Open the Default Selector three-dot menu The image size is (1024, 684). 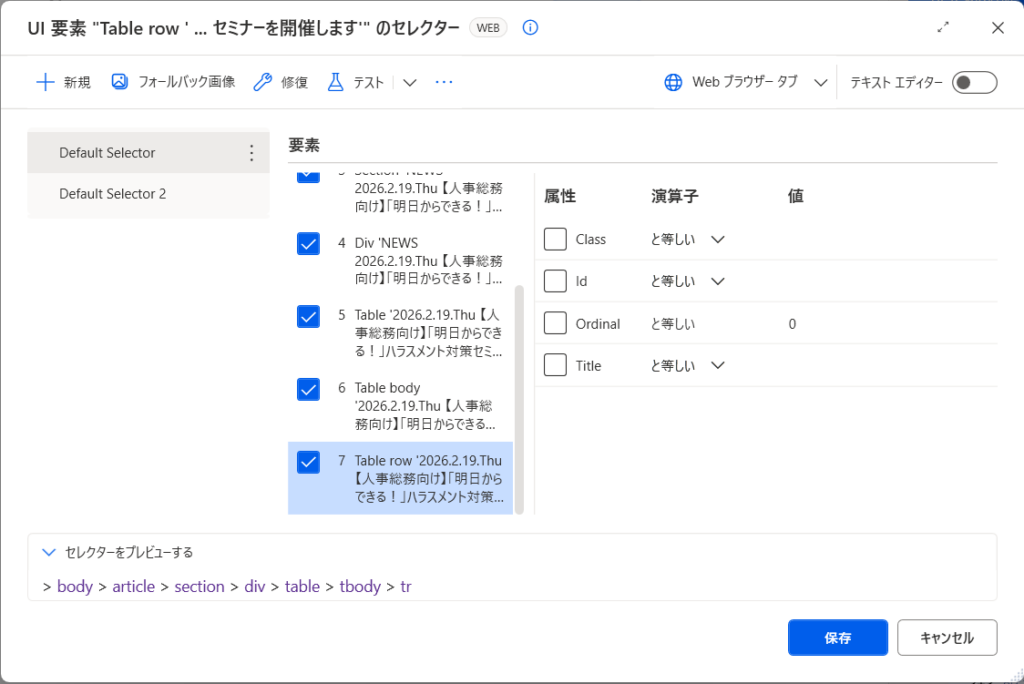pyautogui.click(x=251, y=153)
